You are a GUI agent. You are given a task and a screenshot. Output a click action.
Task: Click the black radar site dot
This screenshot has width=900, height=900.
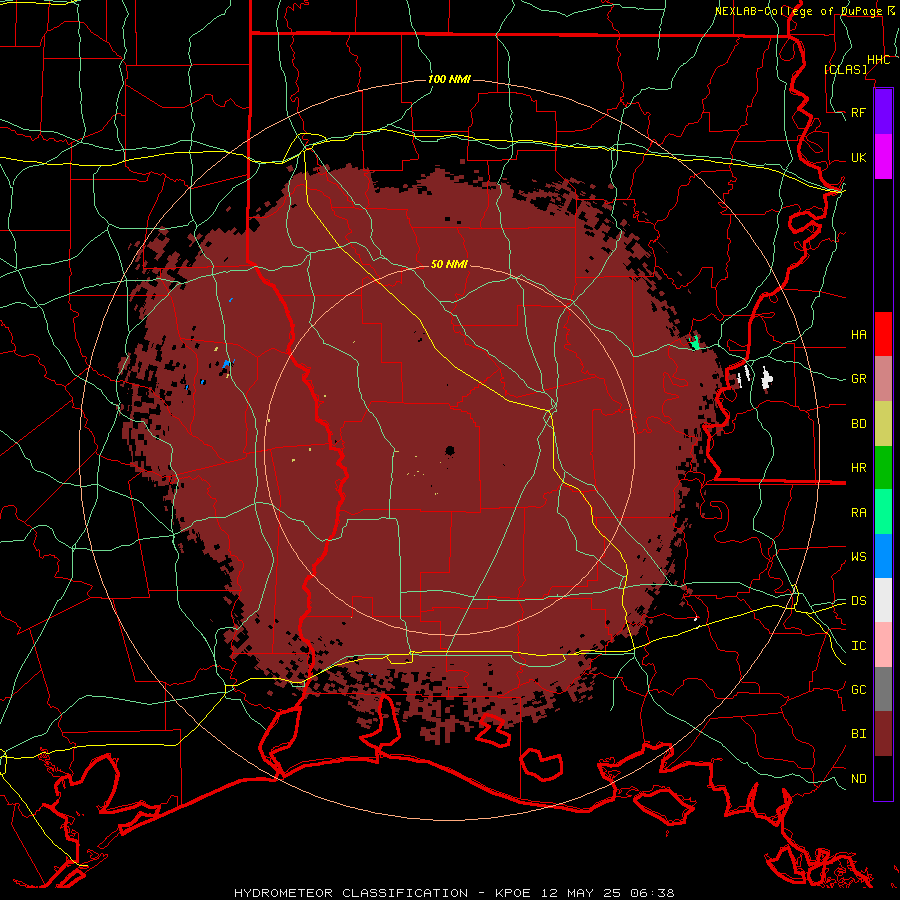449,451
